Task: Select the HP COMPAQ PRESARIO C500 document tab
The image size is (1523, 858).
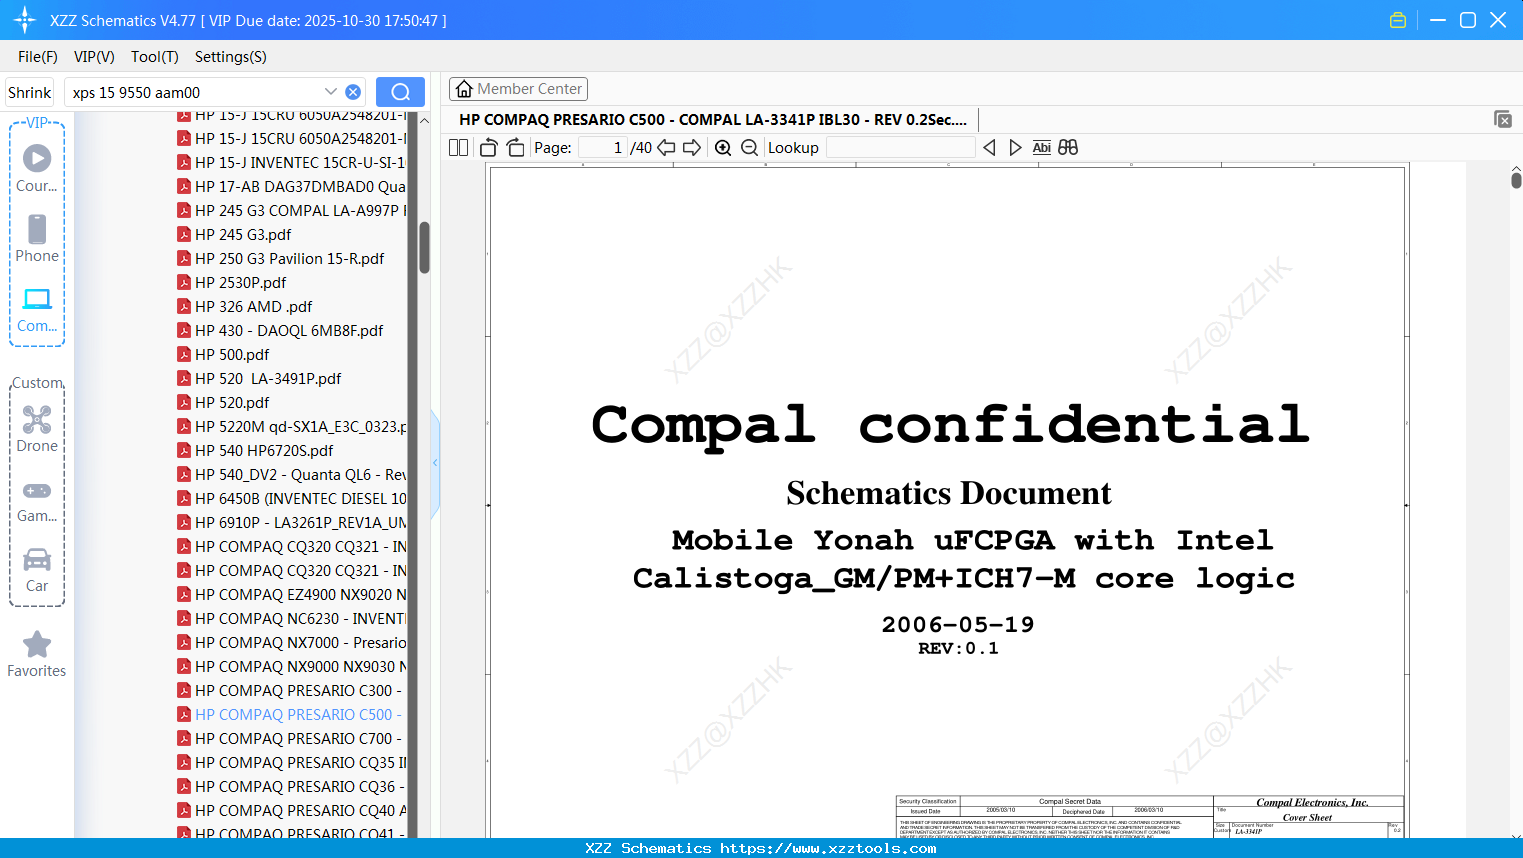Action: (712, 119)
